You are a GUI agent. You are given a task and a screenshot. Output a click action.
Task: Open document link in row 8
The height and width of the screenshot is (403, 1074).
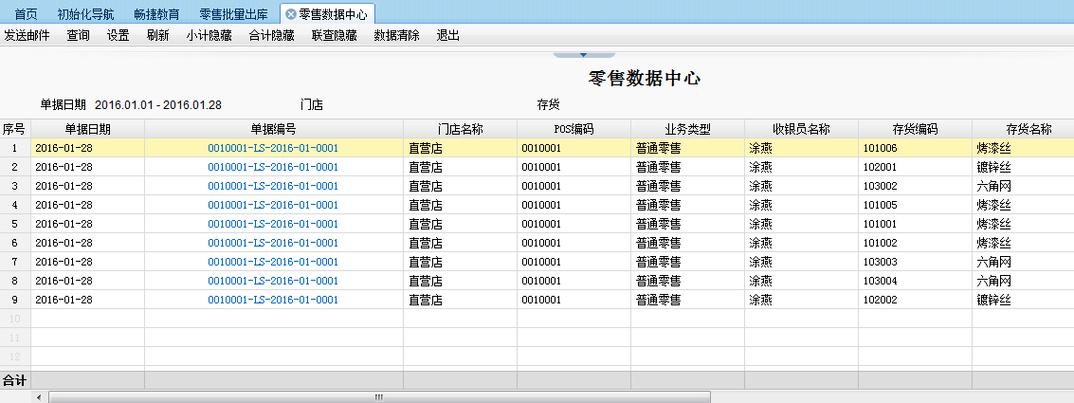click(x=273, y=281)
